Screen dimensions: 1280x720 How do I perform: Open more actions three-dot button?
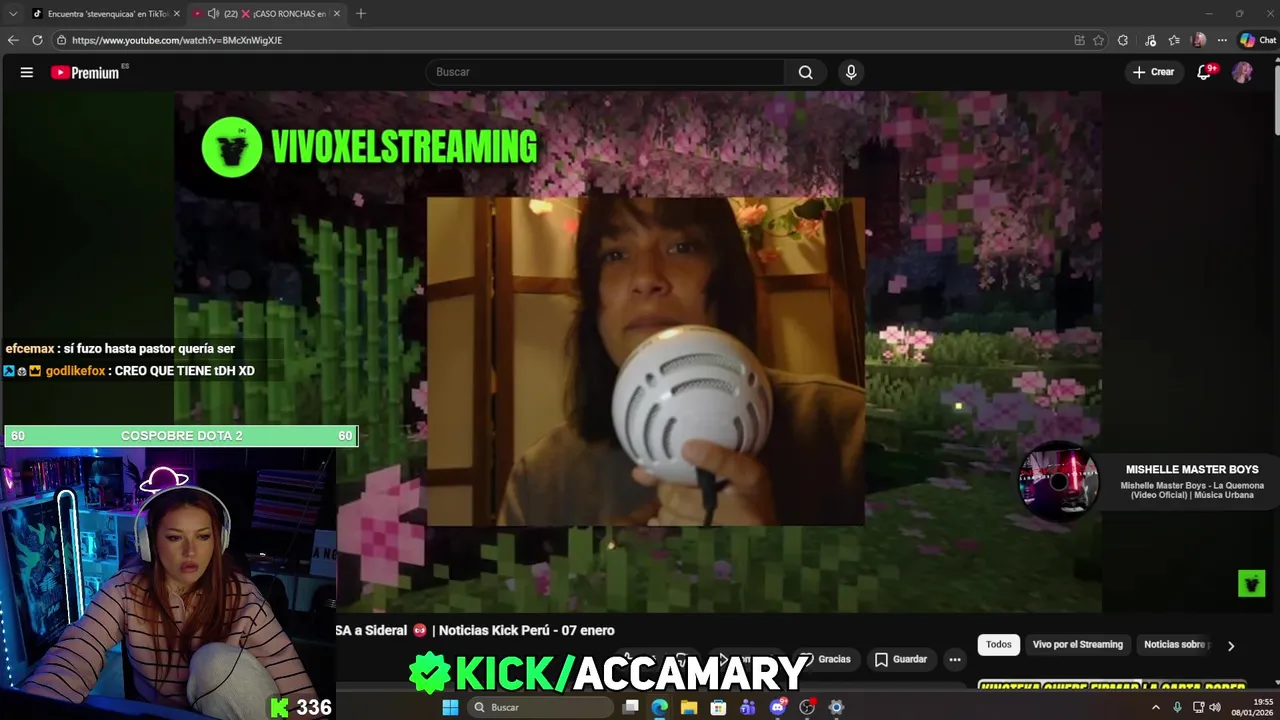pyautogui.click(x=955, y=659)
